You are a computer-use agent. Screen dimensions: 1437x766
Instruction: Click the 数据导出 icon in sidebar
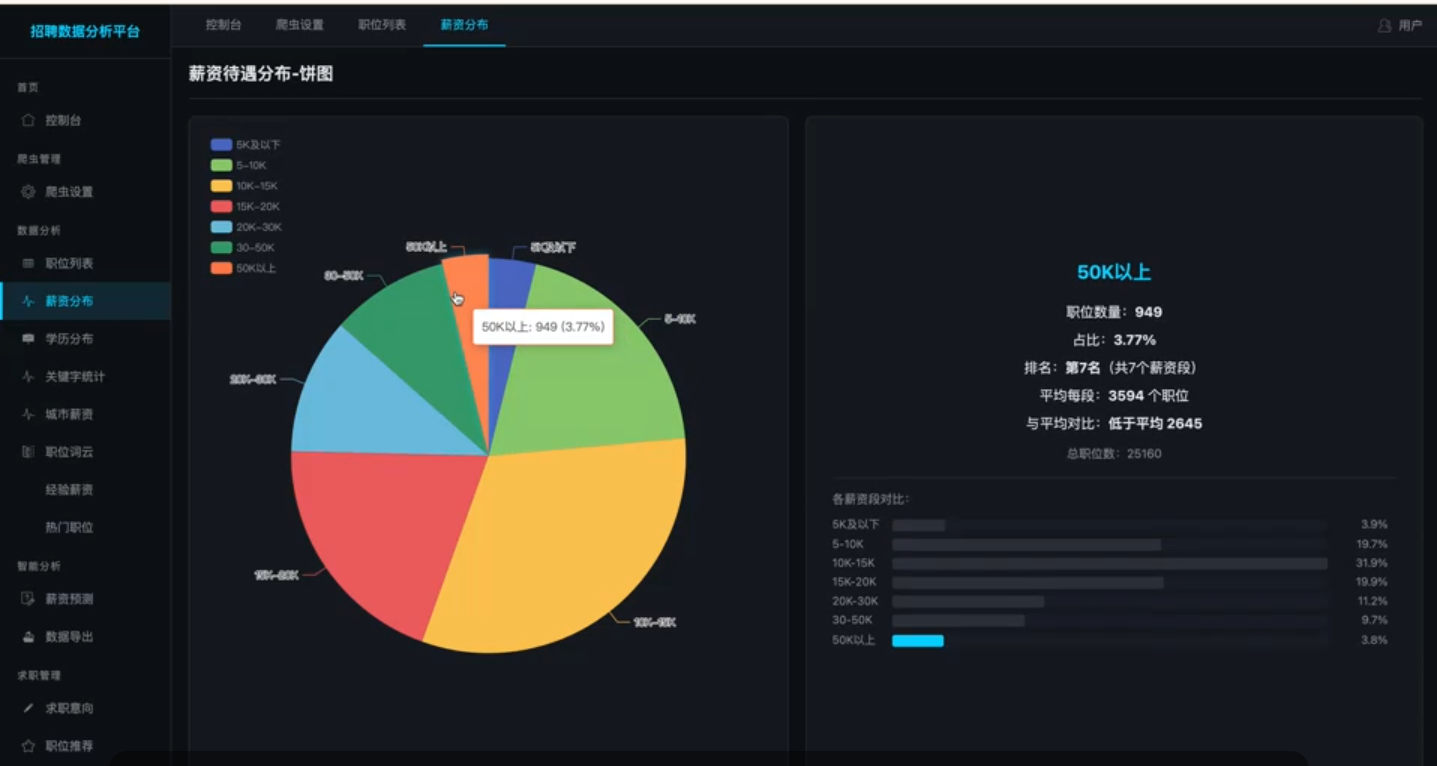pyautogui.click(x=28, y=637)
